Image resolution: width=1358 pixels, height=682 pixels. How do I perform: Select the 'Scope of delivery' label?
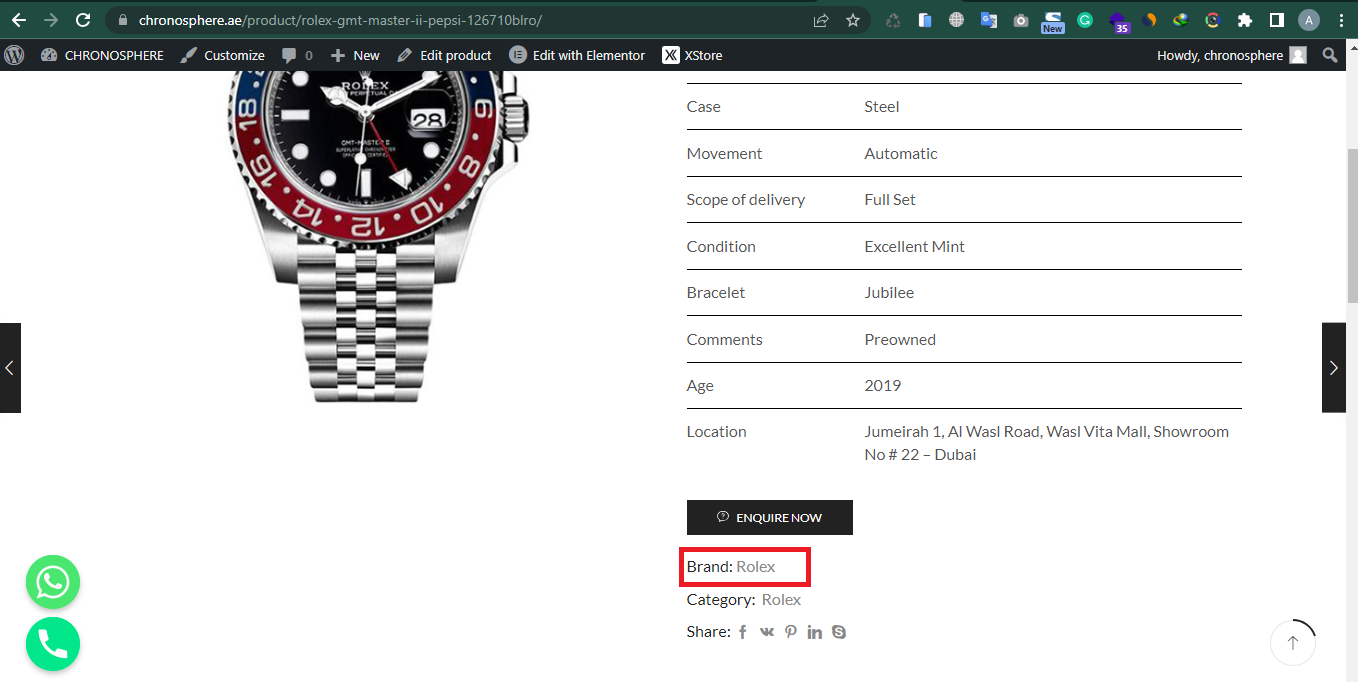[x=746, y=199]
